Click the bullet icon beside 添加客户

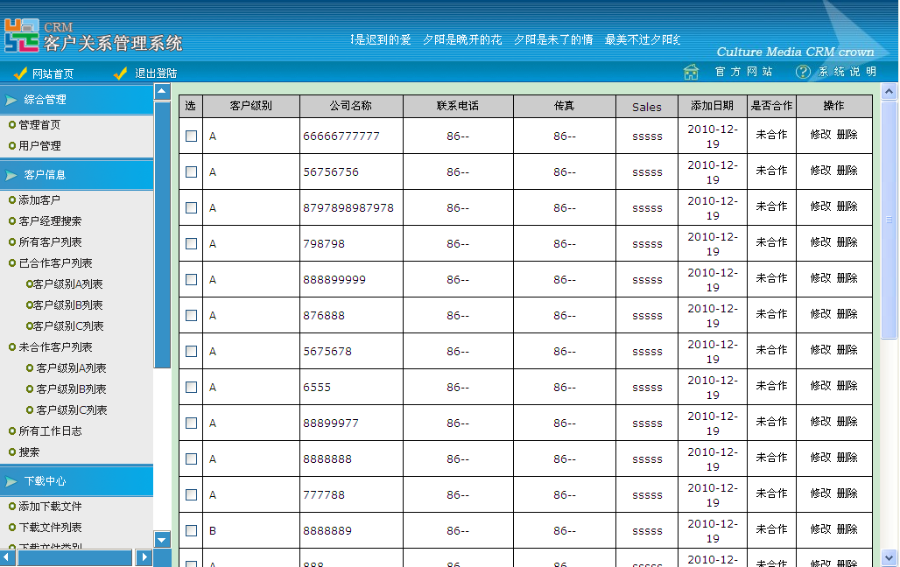(x=12, y=200)
